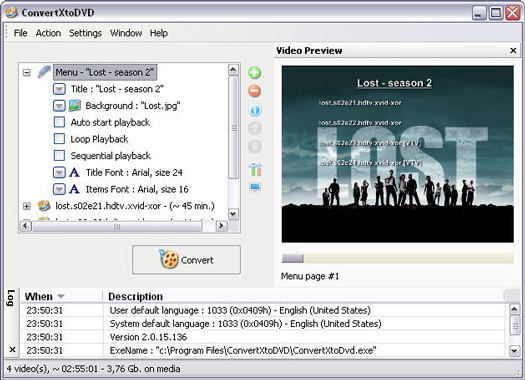Click the When column header
Viewport: 525px width, 380px height.
coord(62,297)
